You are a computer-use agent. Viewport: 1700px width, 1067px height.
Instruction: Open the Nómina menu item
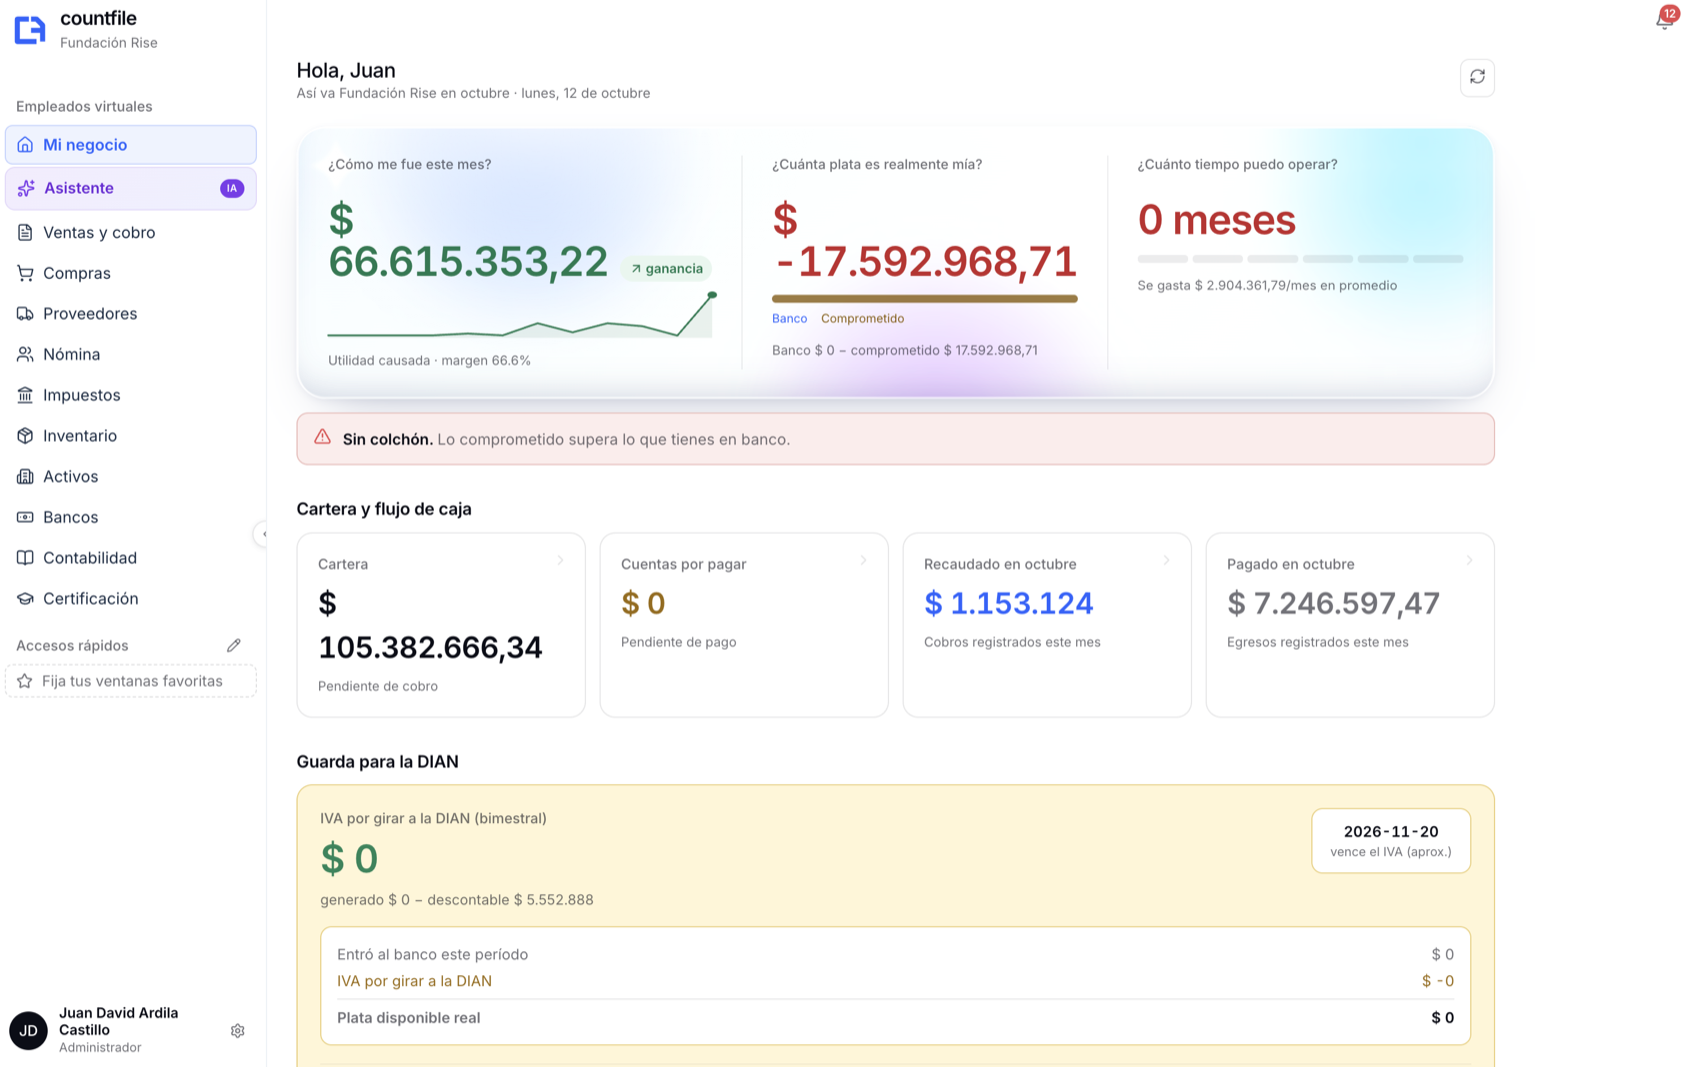pos(131,354)
